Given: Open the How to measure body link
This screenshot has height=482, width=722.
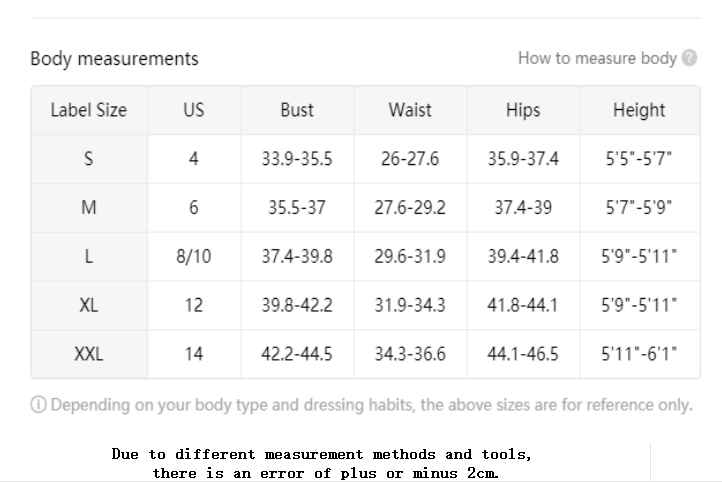Looking at the screenshot, I should [x=597, y=58].
